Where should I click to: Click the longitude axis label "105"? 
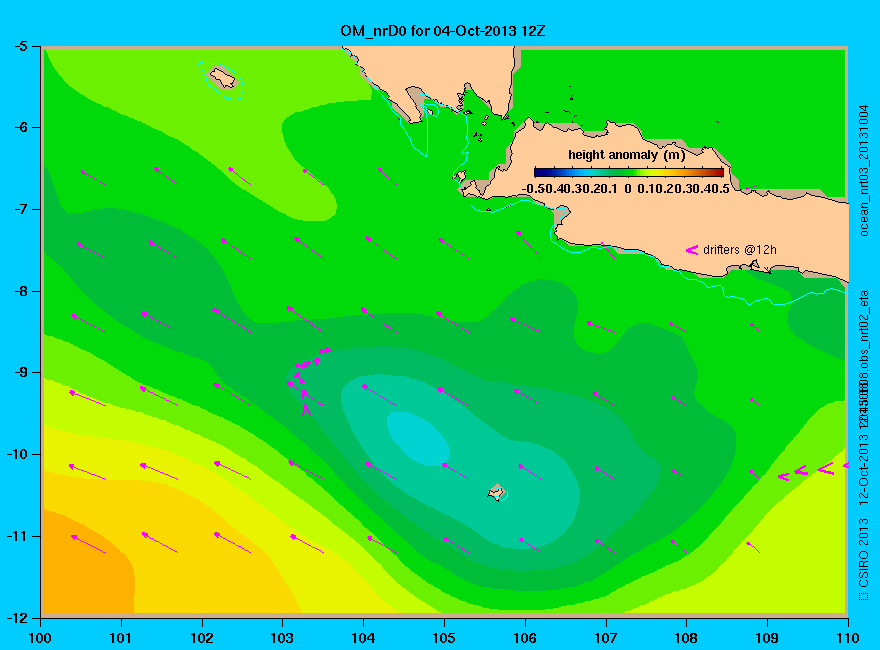coord(444,638)
